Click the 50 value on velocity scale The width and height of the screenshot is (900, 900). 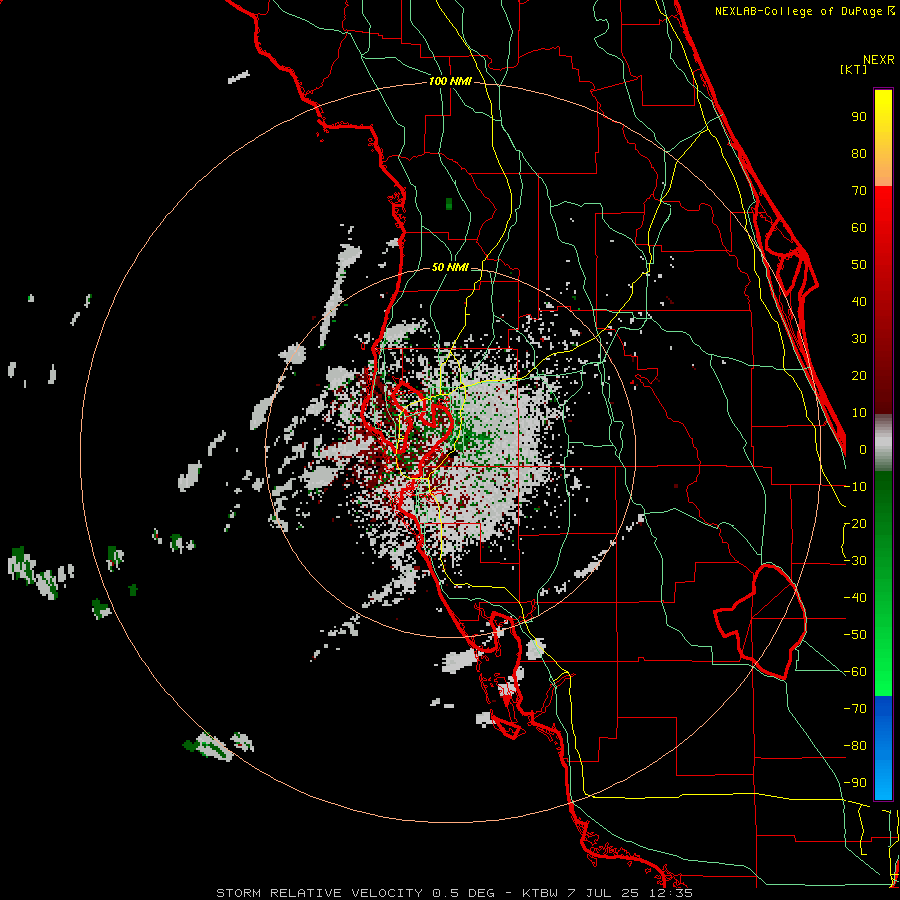(859, 265)
